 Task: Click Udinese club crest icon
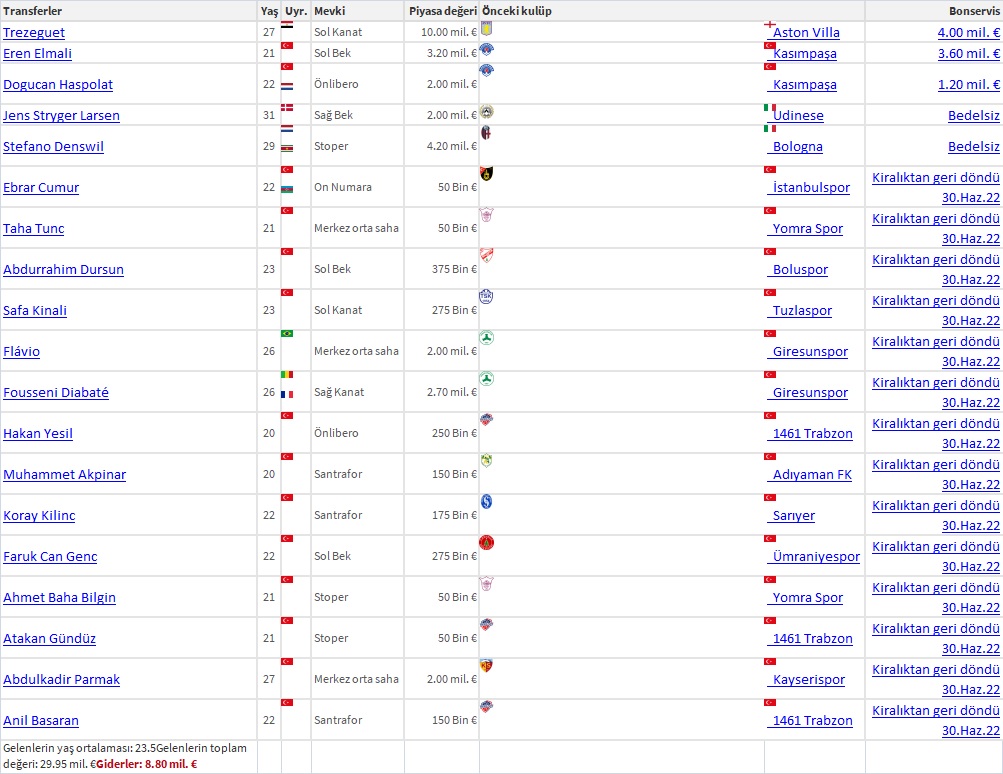[486, 111]
